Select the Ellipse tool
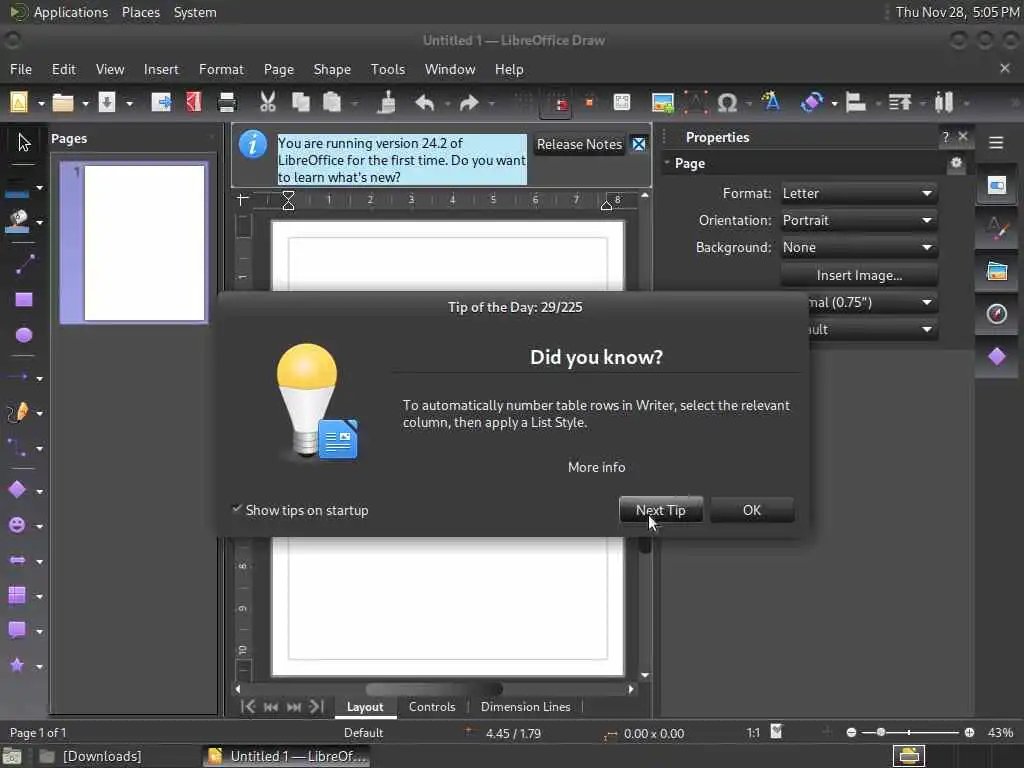The image size is (1024, 768). pos(24,335)
